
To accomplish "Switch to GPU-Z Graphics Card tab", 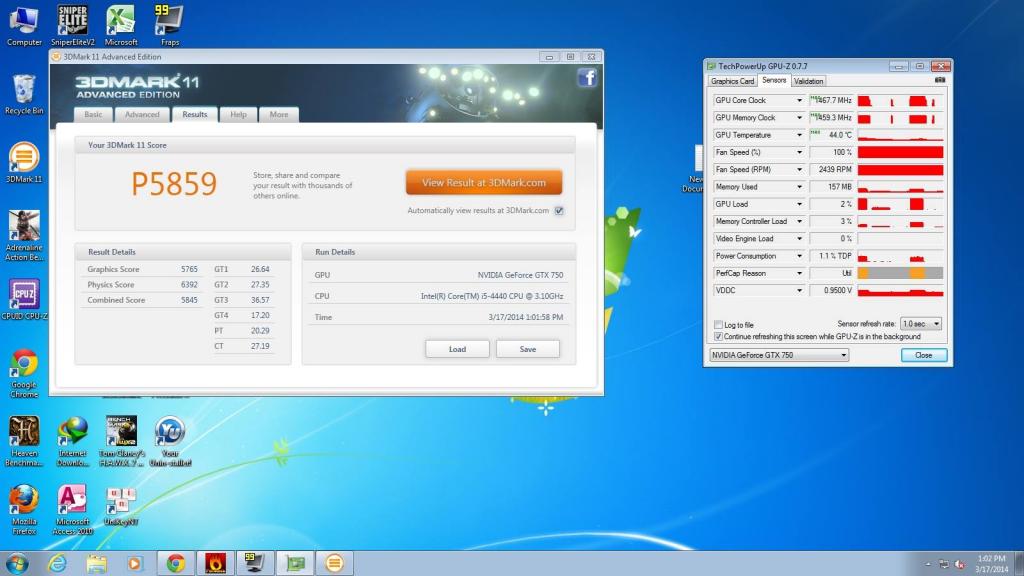I will [732, 82].
